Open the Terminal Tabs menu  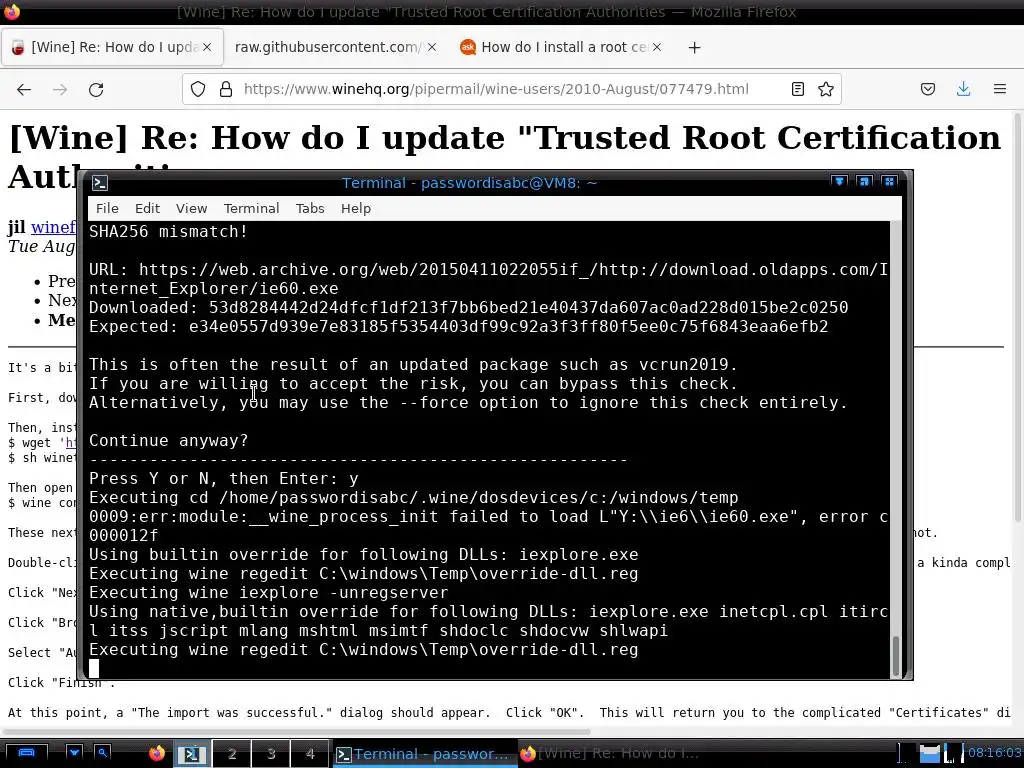coord(310,208)
